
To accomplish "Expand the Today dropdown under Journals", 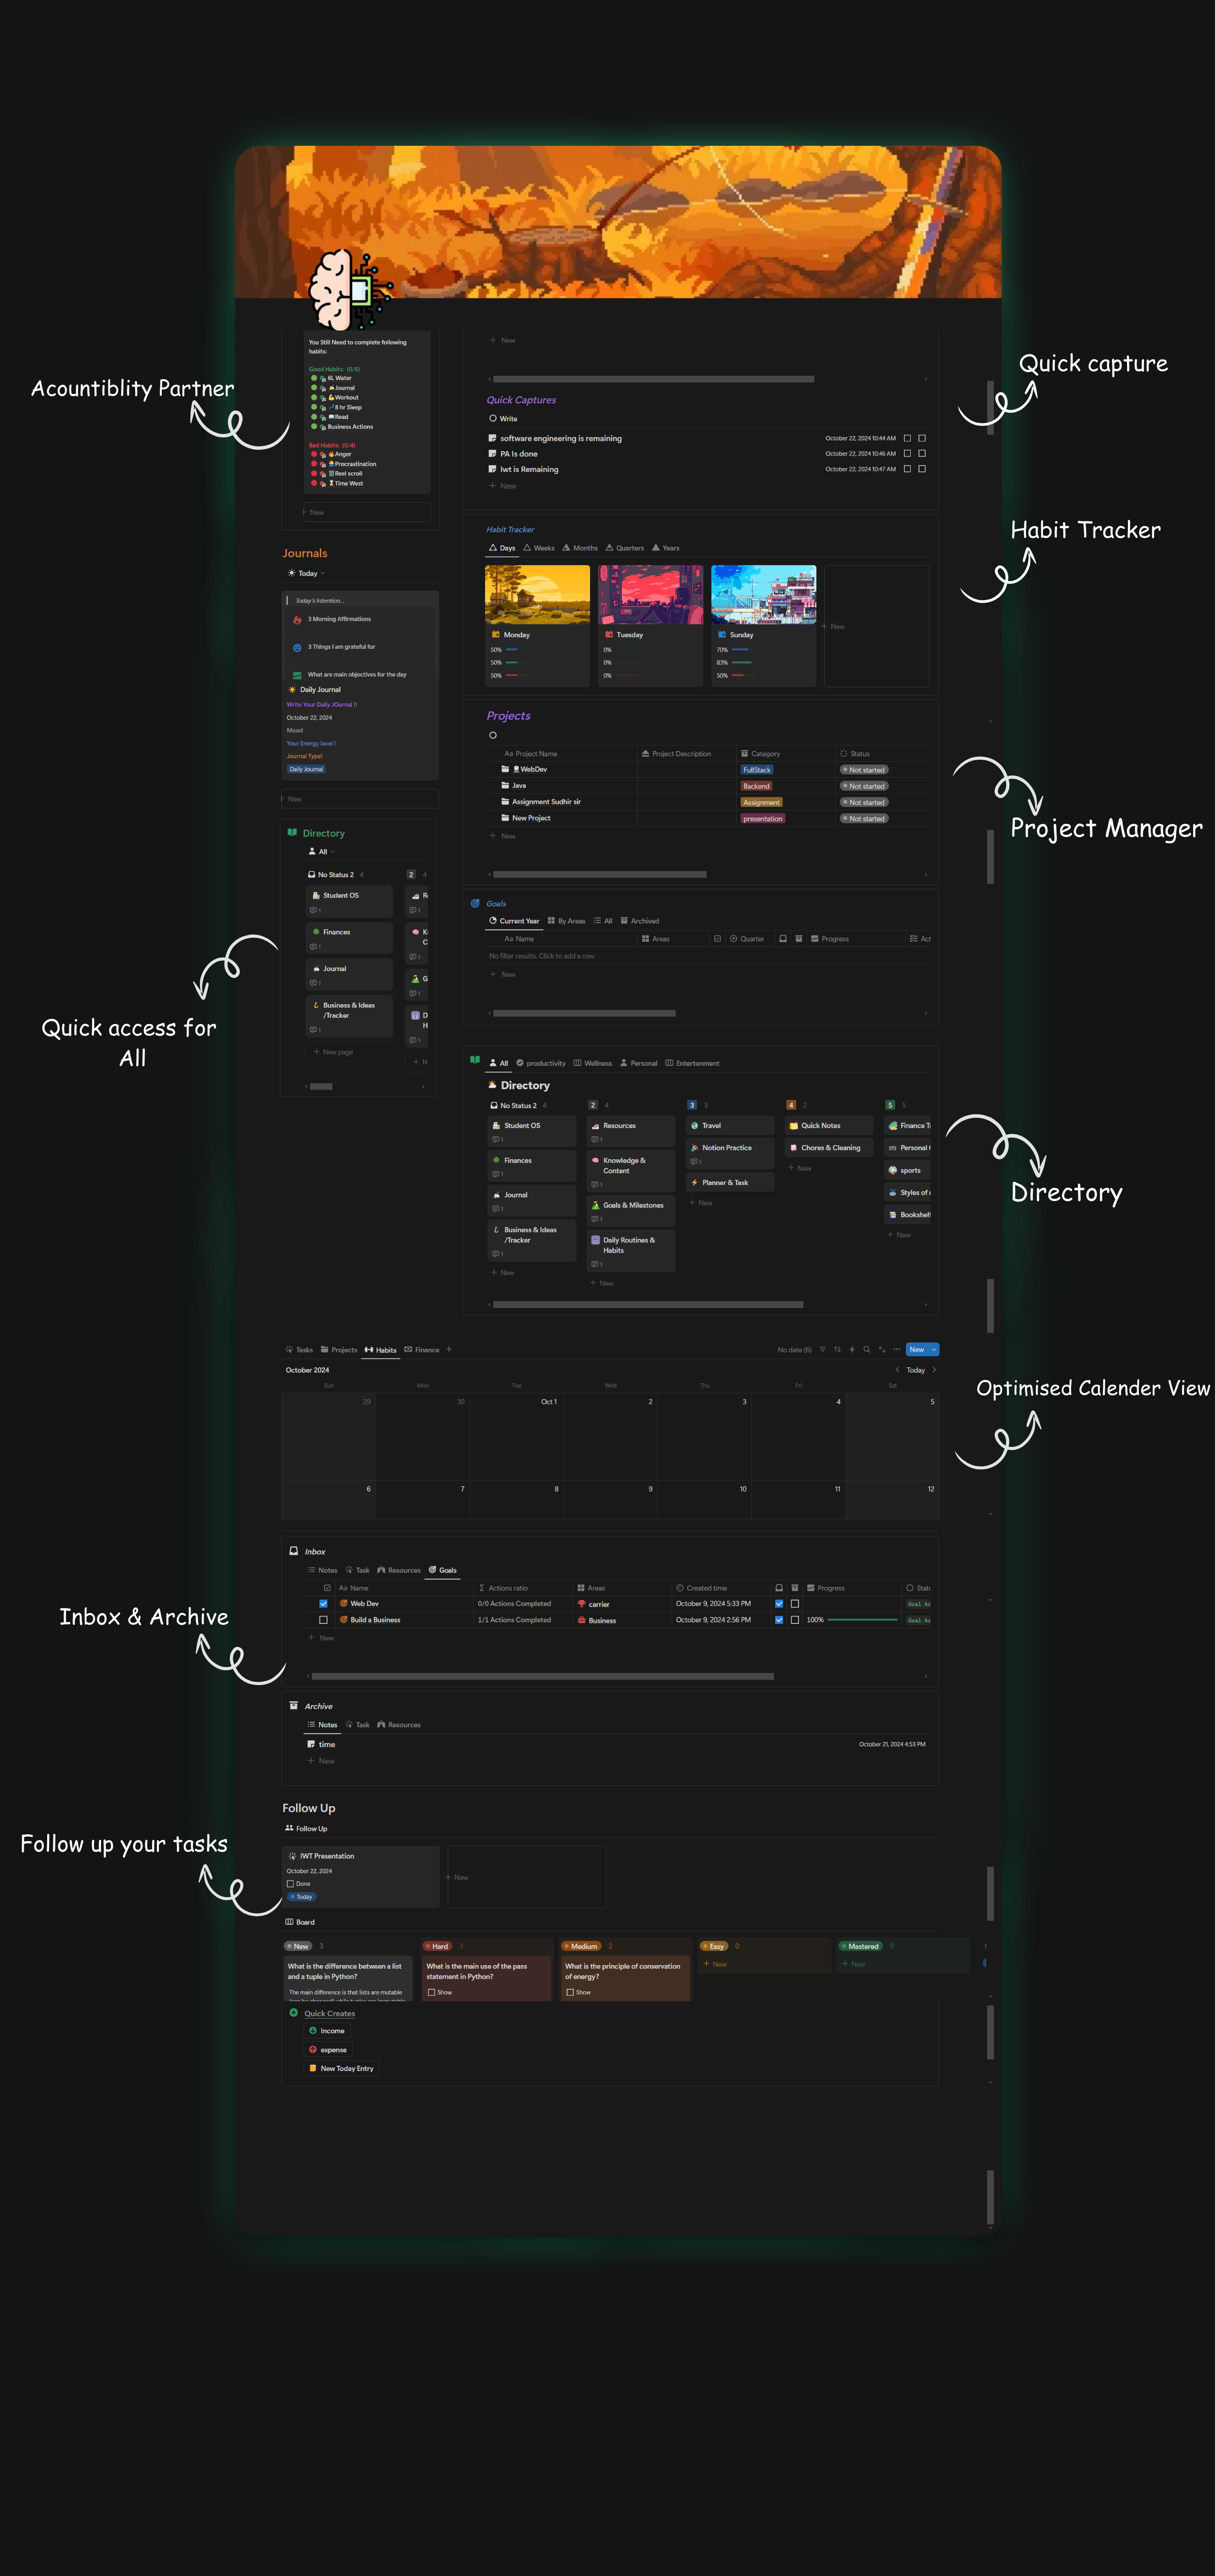I will coord(323,574).
